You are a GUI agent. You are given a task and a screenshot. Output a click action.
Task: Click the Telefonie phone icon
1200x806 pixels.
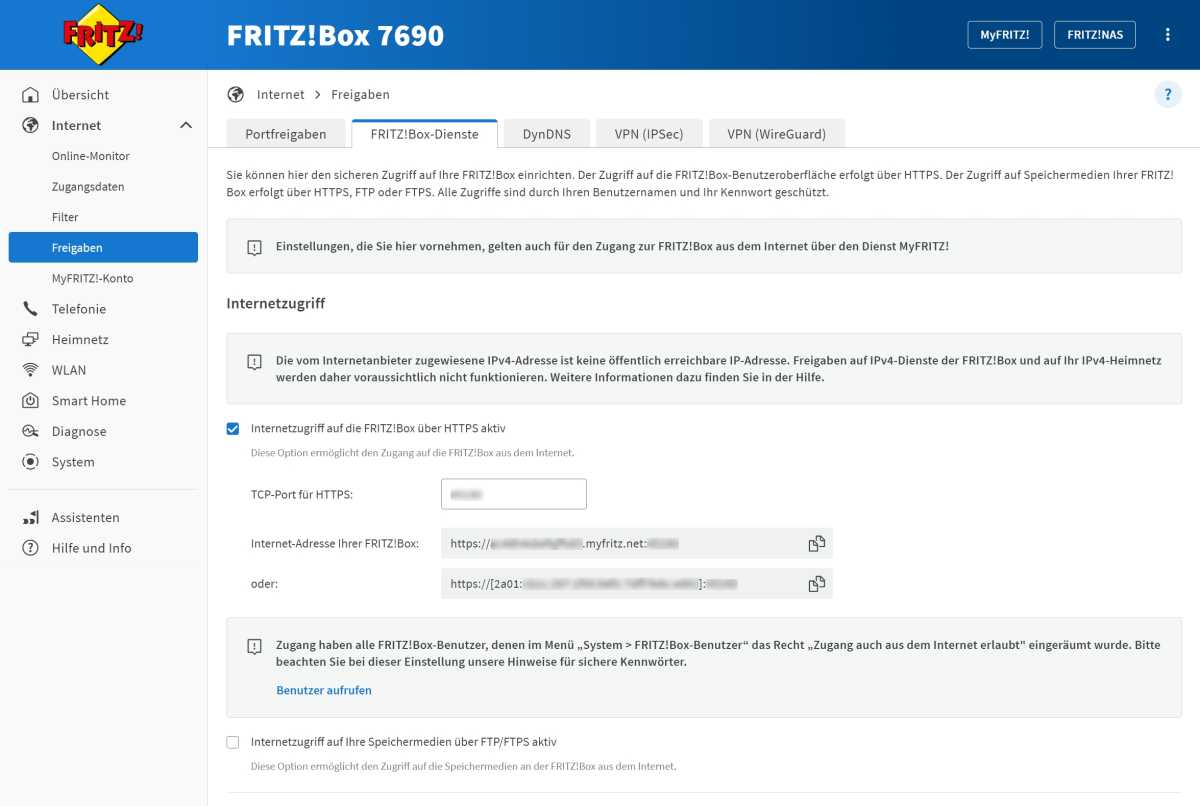(x=31, y=310)
